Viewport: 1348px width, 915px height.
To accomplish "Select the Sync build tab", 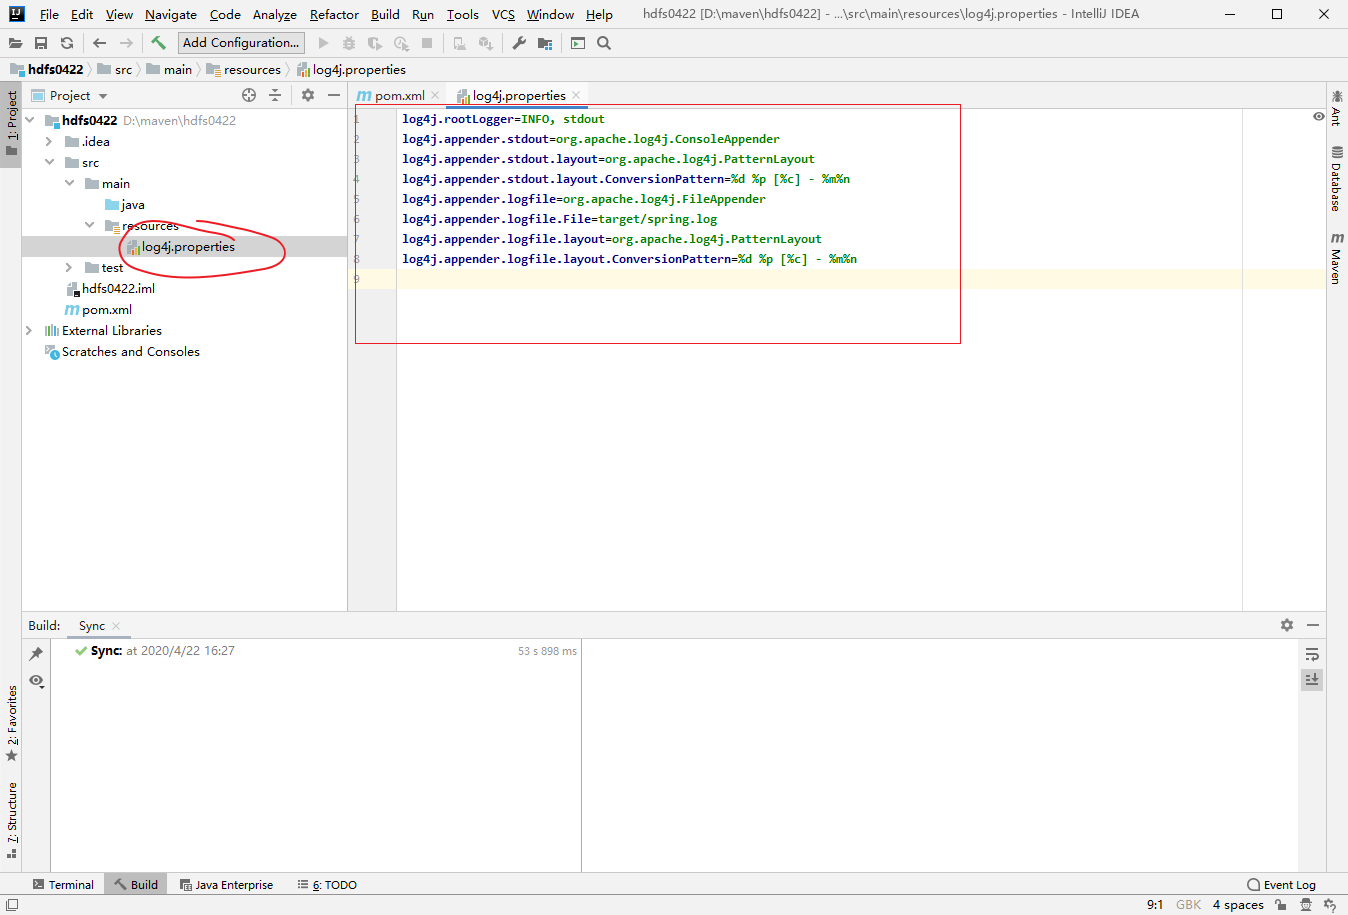I will [x=92, y=626].
